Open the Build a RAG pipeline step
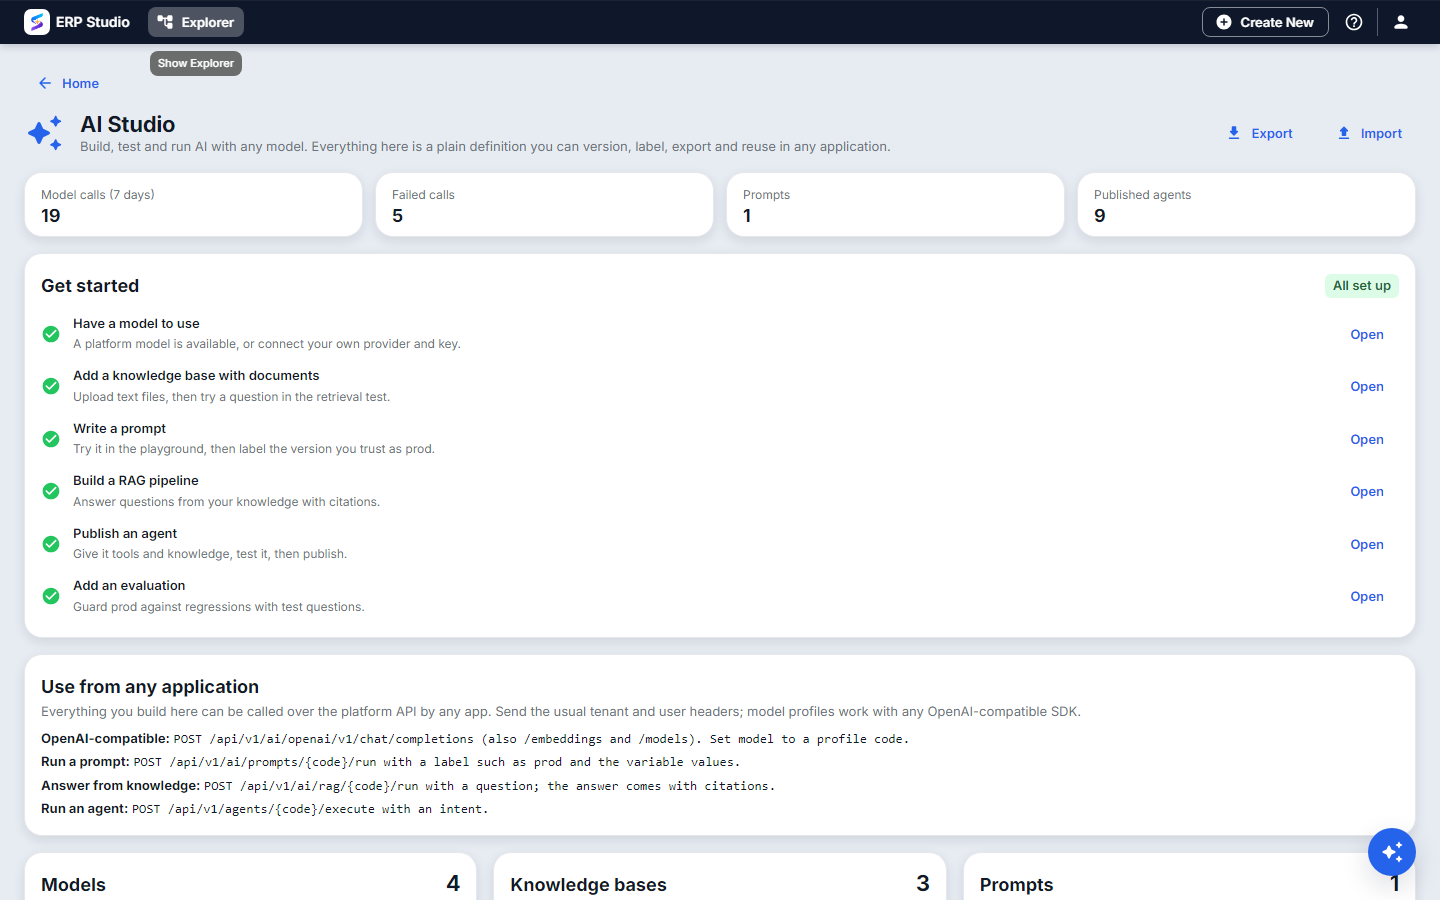Viewport: 1440px width, 900px height. pyautogui.click(x=1367, y=492)
